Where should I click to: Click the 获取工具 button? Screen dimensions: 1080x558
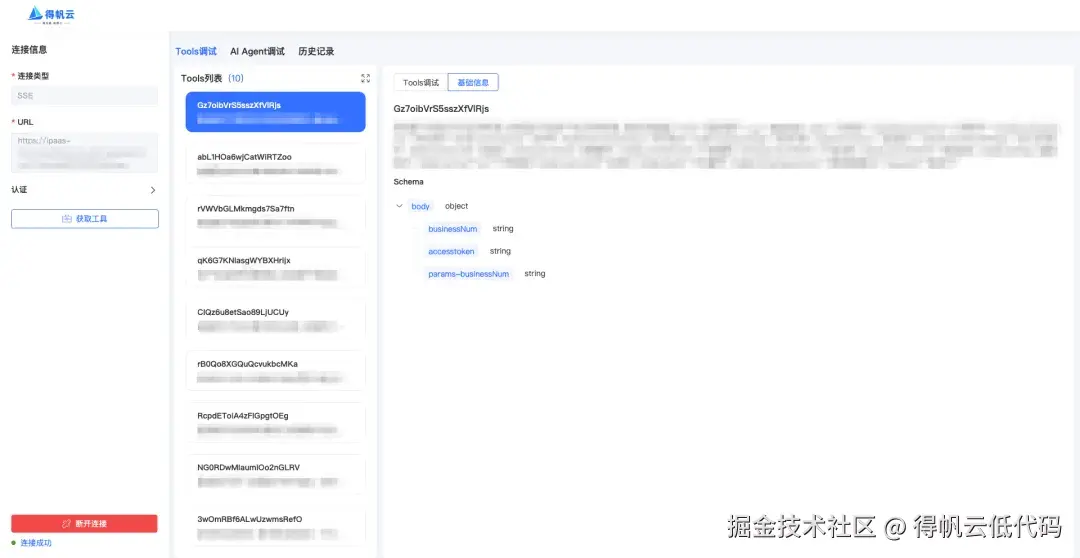(x=85, y=219)
